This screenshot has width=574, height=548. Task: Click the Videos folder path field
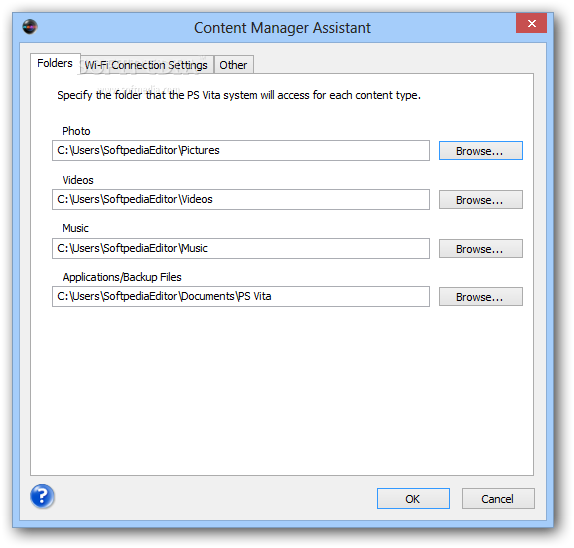(x=241, y=200)
